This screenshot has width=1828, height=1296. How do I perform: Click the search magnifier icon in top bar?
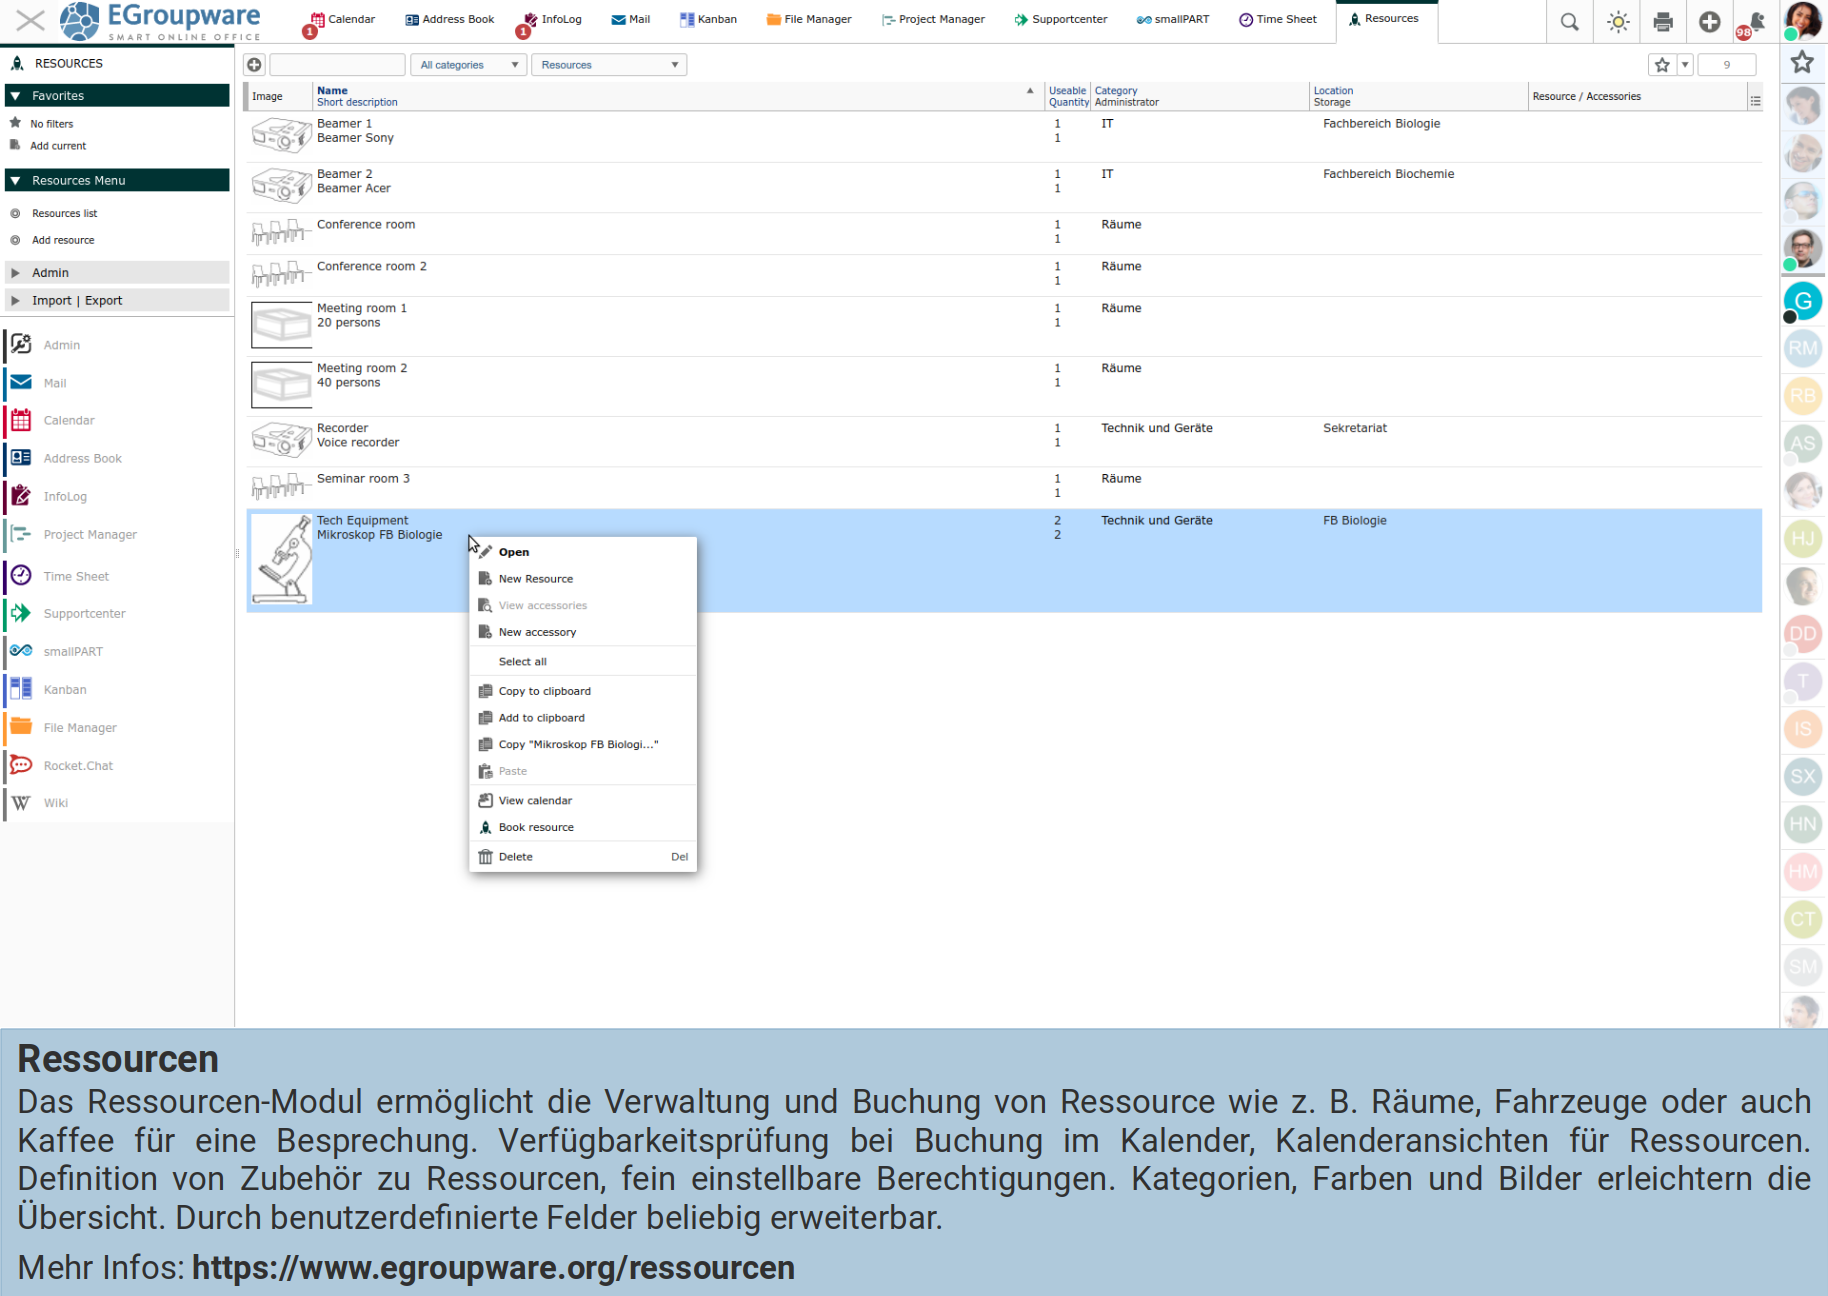point(1569,22)
